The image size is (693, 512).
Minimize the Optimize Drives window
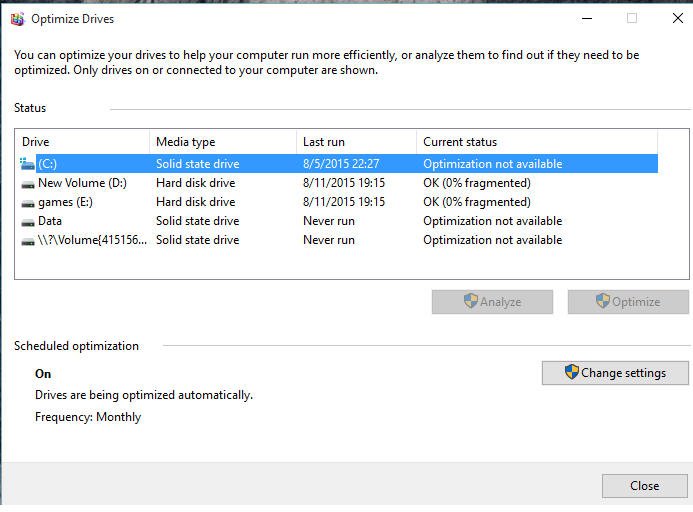click(586, 19)
